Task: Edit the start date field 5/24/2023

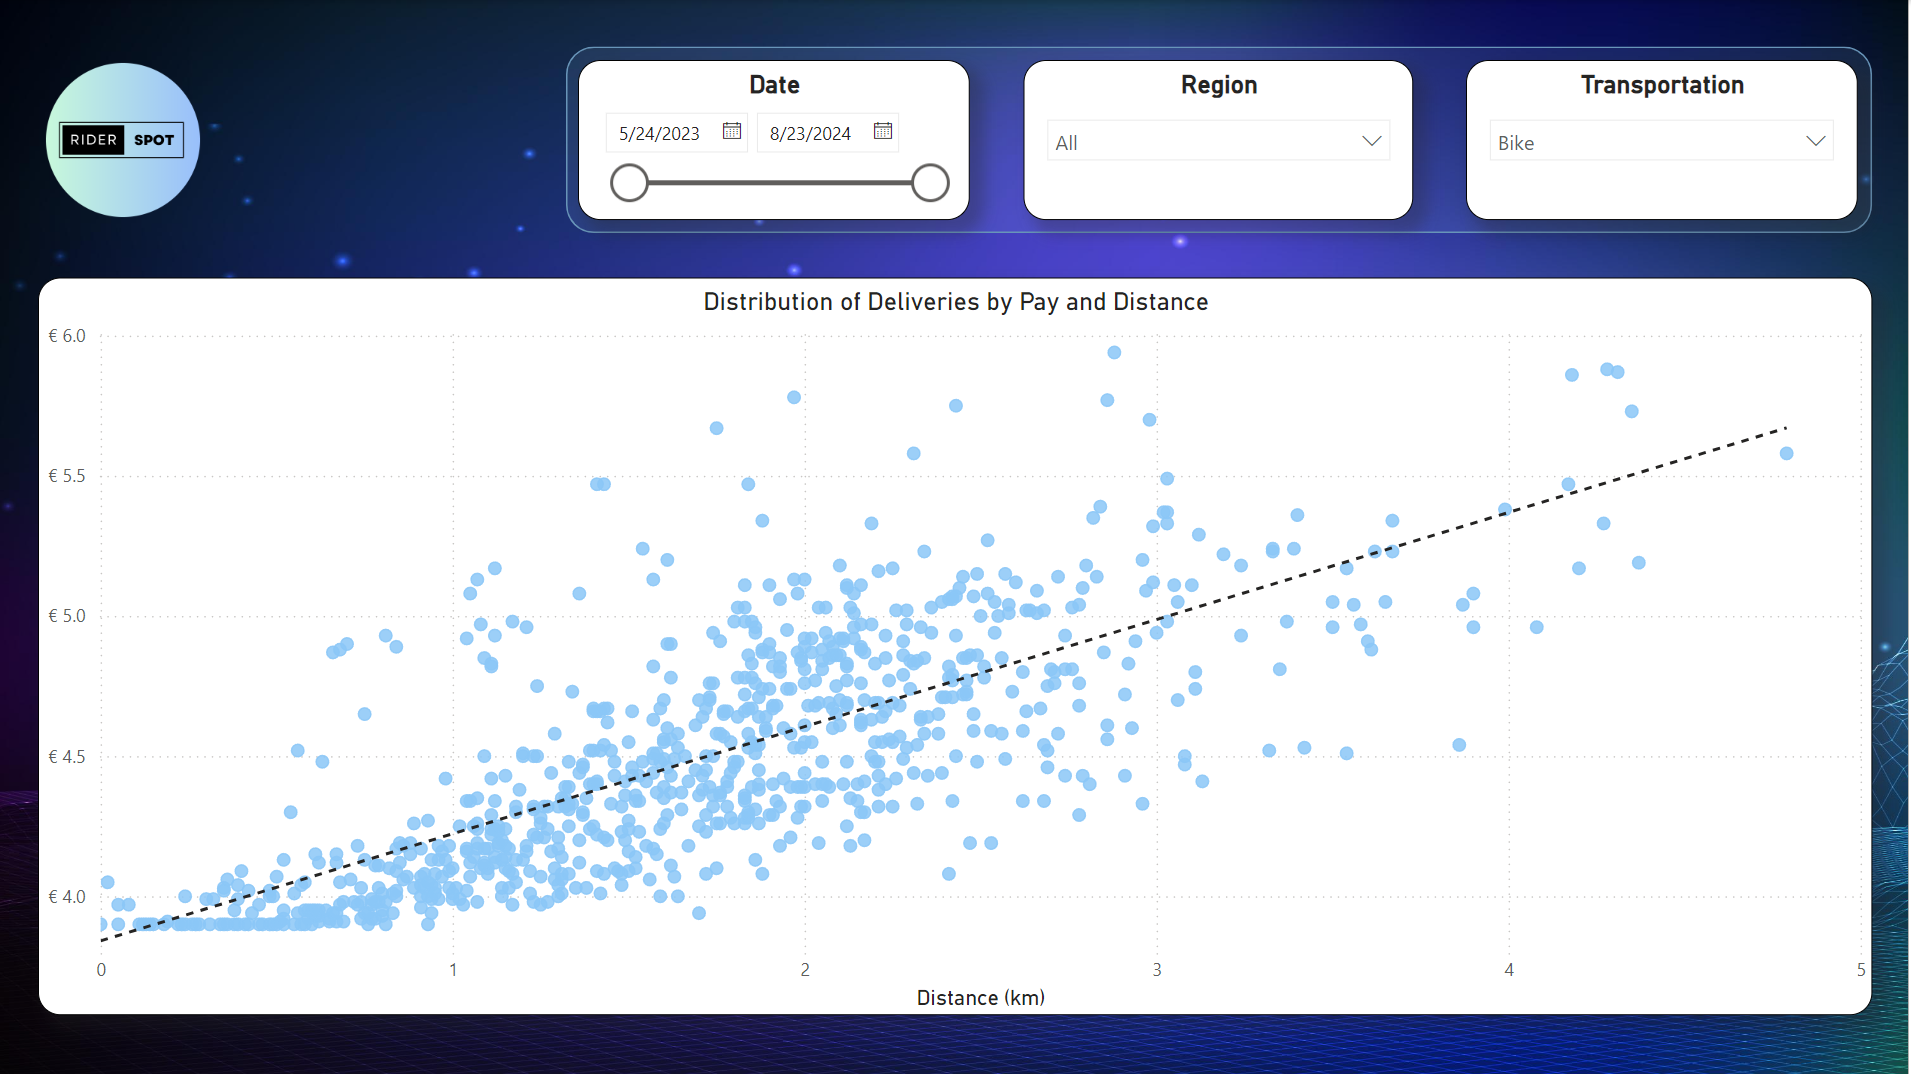Action: coord(660,133)
